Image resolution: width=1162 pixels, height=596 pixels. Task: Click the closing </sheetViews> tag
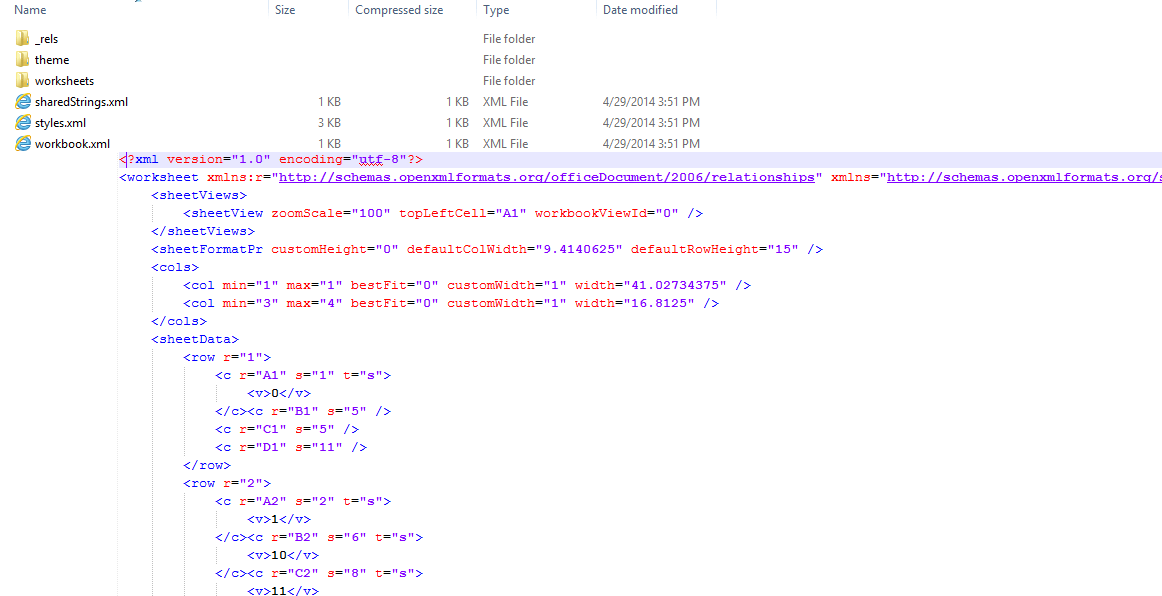(203, 231)
